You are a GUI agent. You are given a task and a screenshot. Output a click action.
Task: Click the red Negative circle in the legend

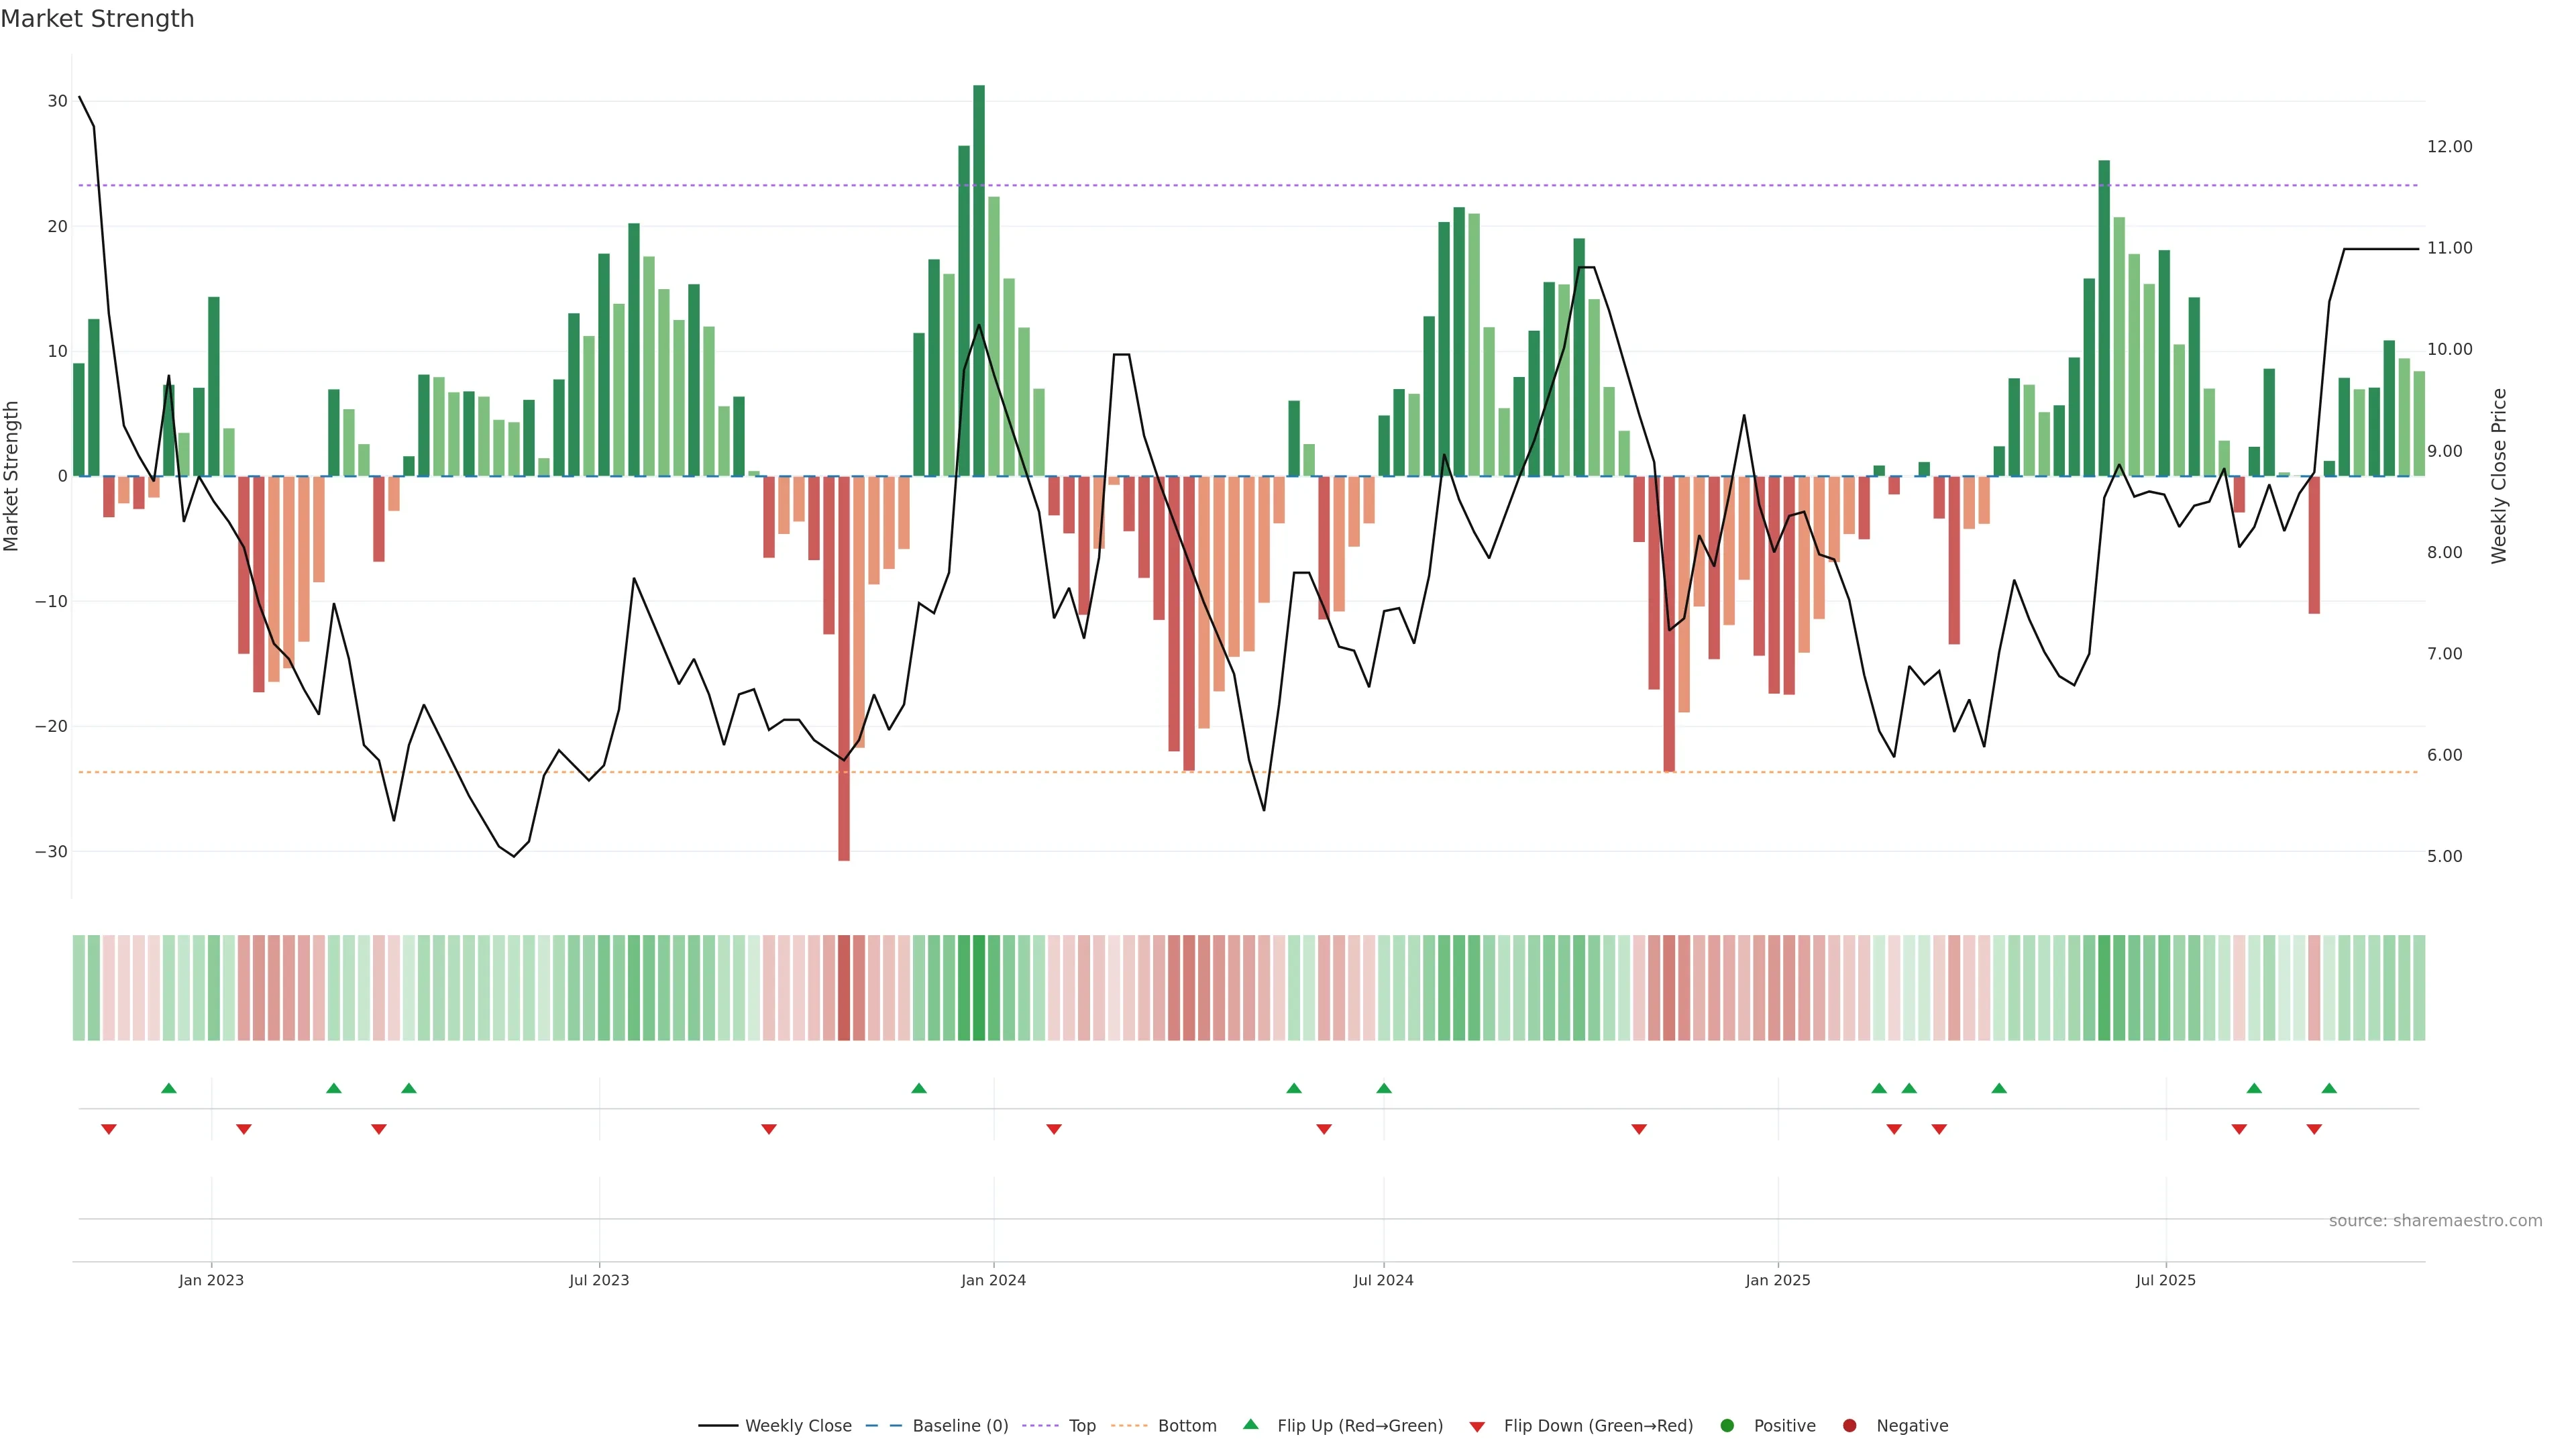(1849, 1425)
